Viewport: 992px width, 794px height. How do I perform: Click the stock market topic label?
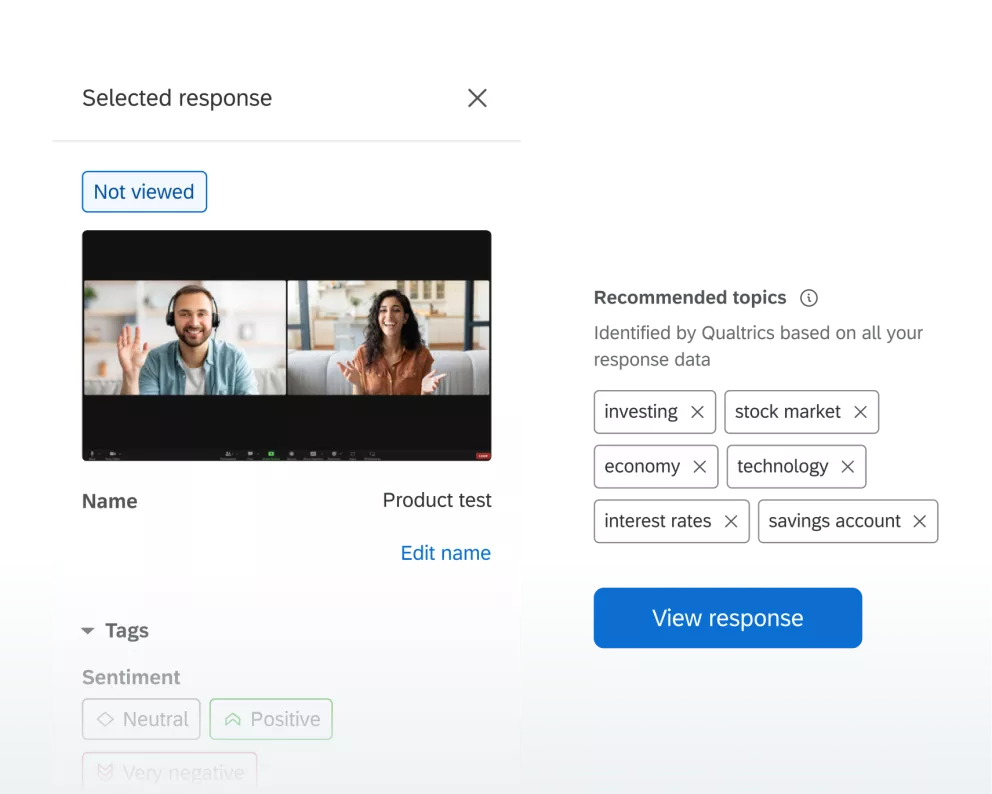788,412
